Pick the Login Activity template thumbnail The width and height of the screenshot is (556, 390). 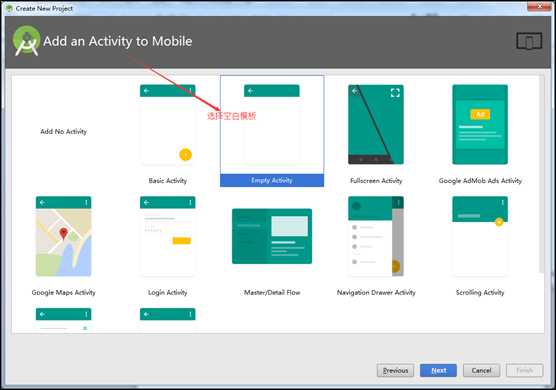click(x=168, y=236)
